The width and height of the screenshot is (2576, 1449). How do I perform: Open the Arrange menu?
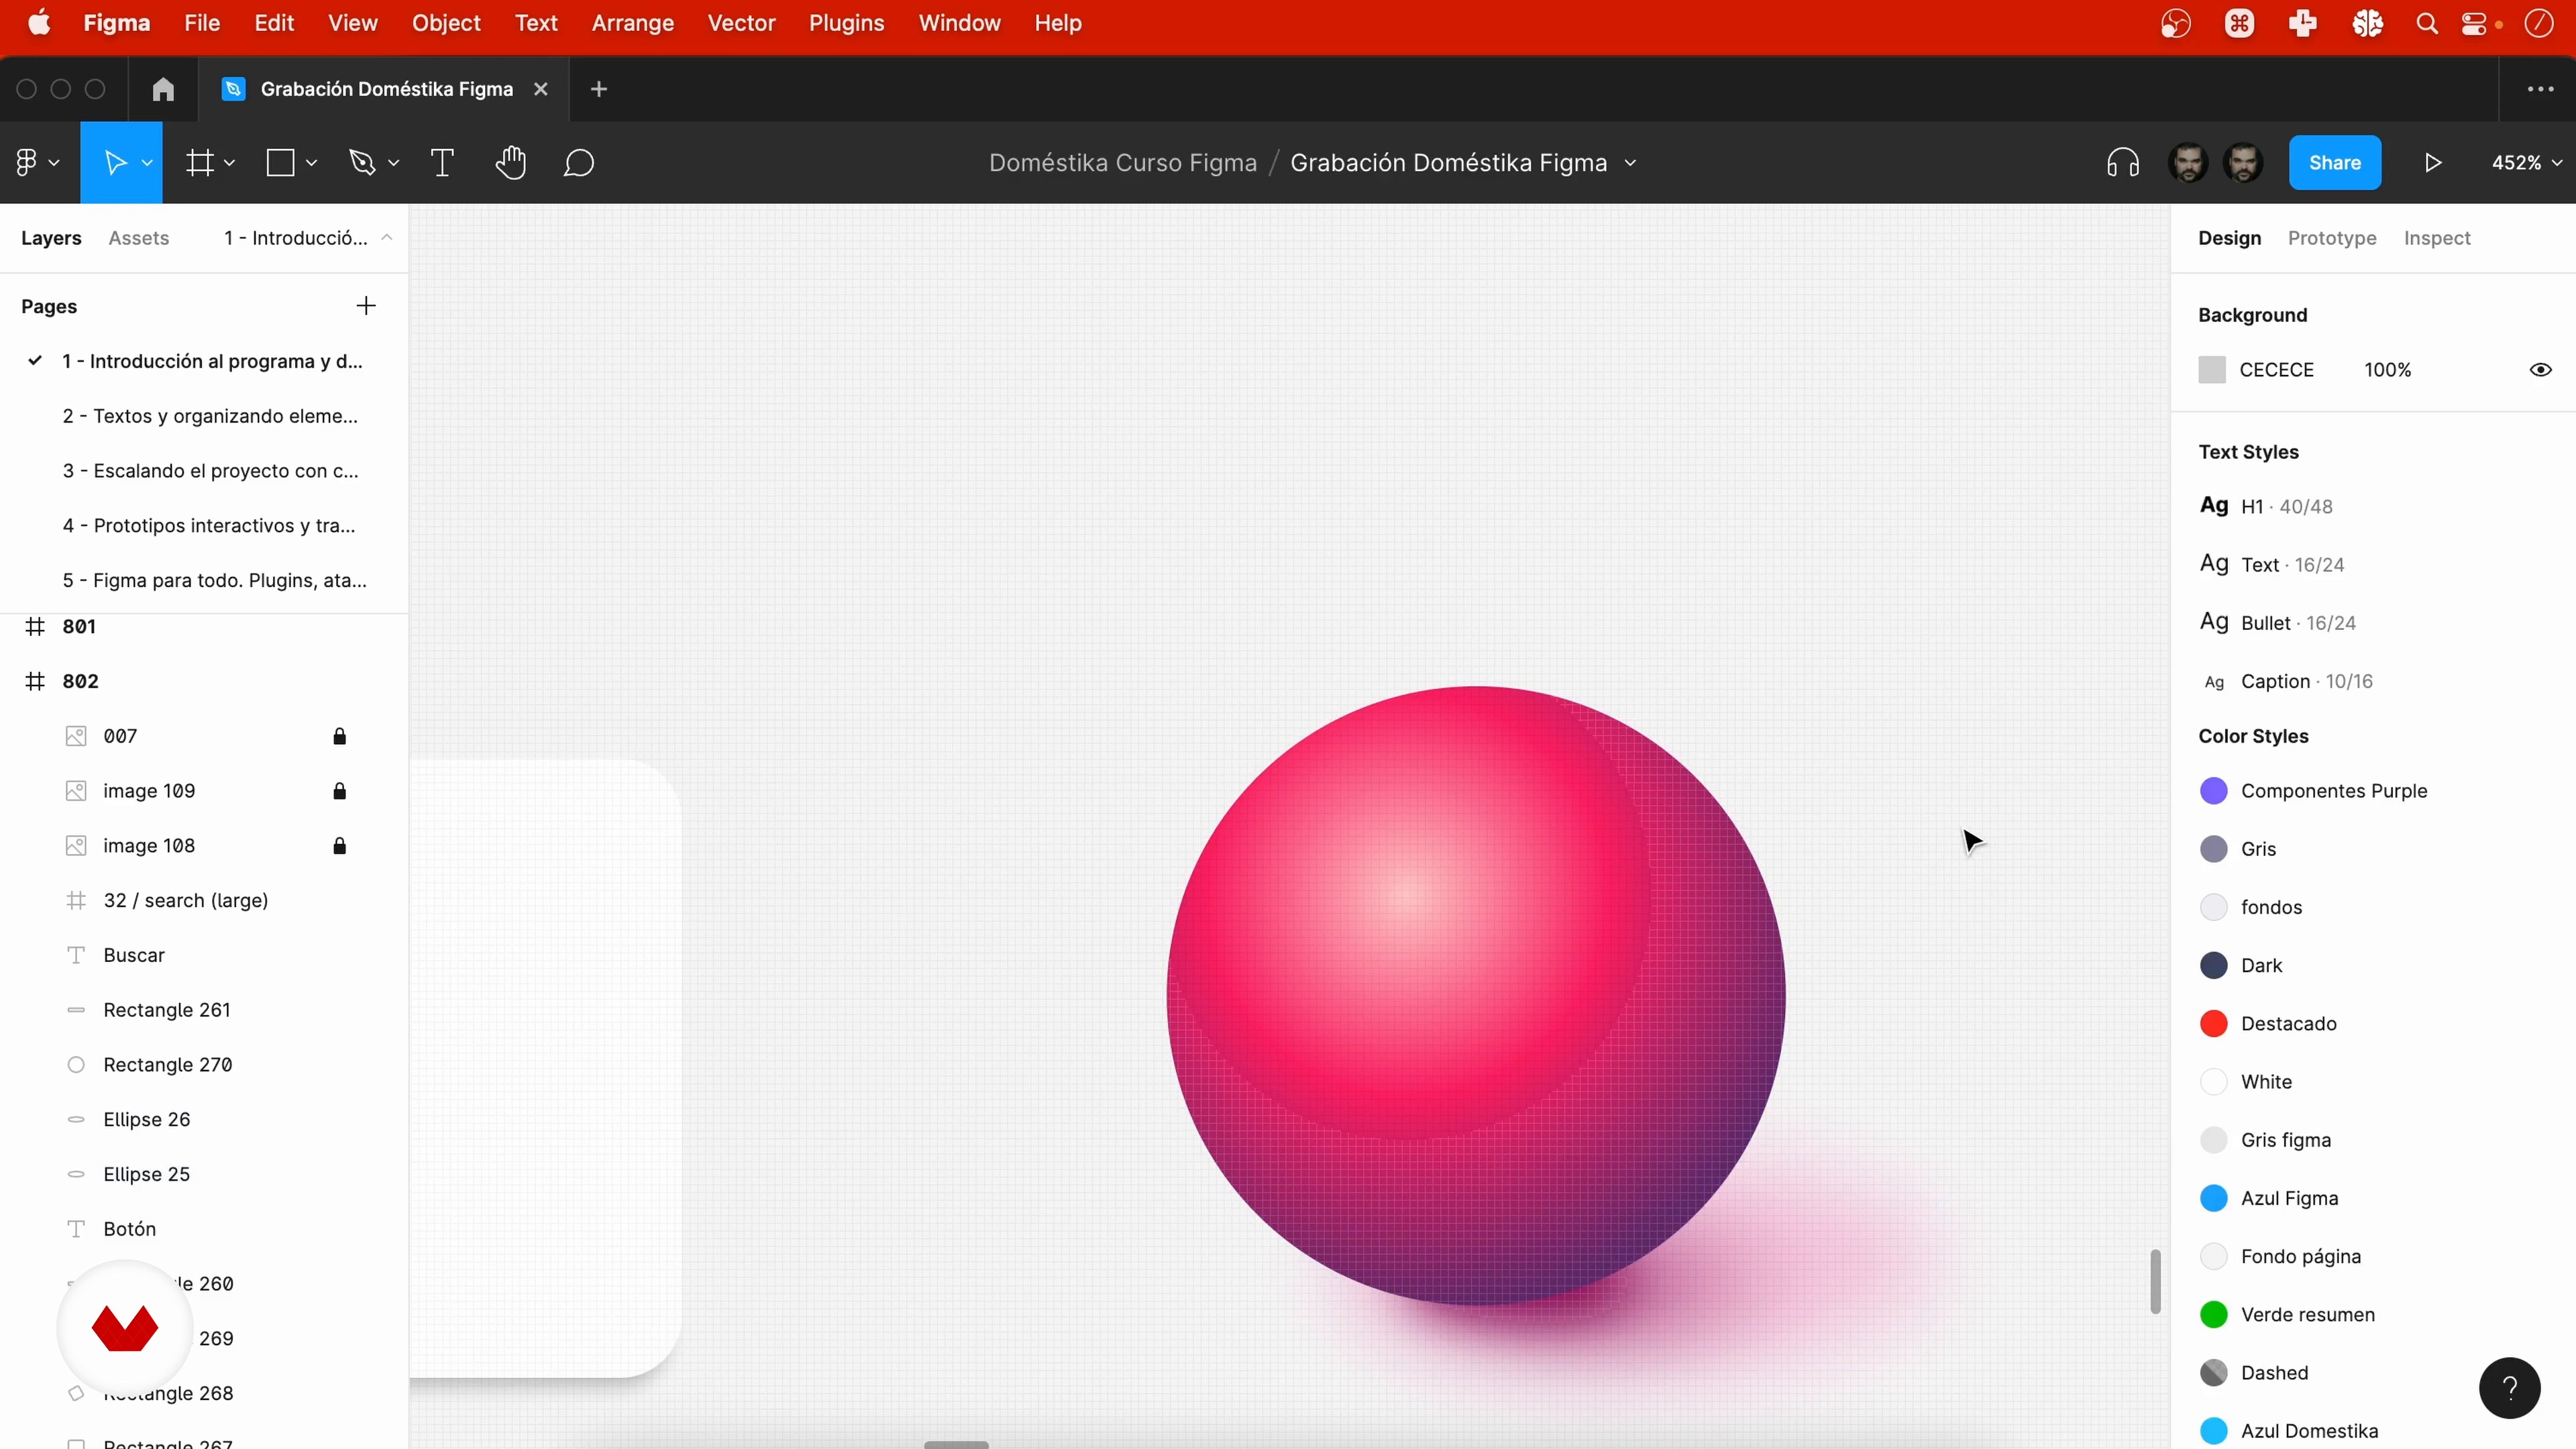coord(633,23)
